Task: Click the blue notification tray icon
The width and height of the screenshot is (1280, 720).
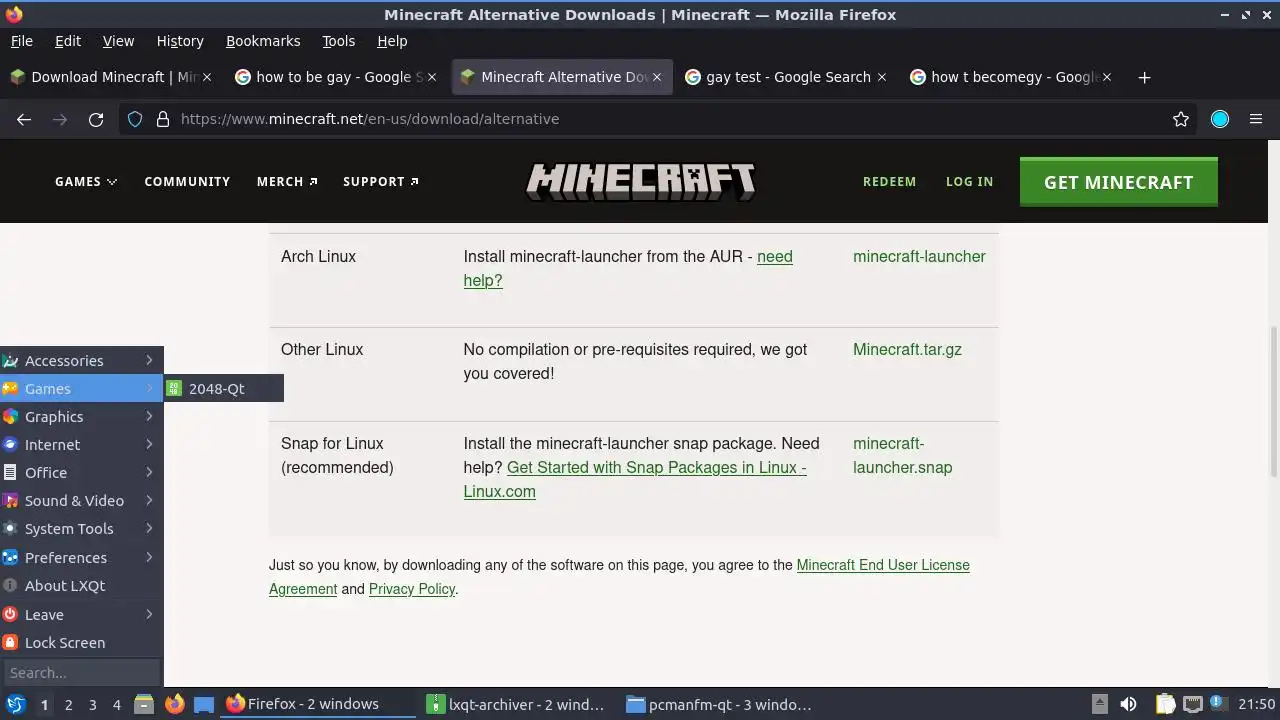Action: tap(1219, 705)
